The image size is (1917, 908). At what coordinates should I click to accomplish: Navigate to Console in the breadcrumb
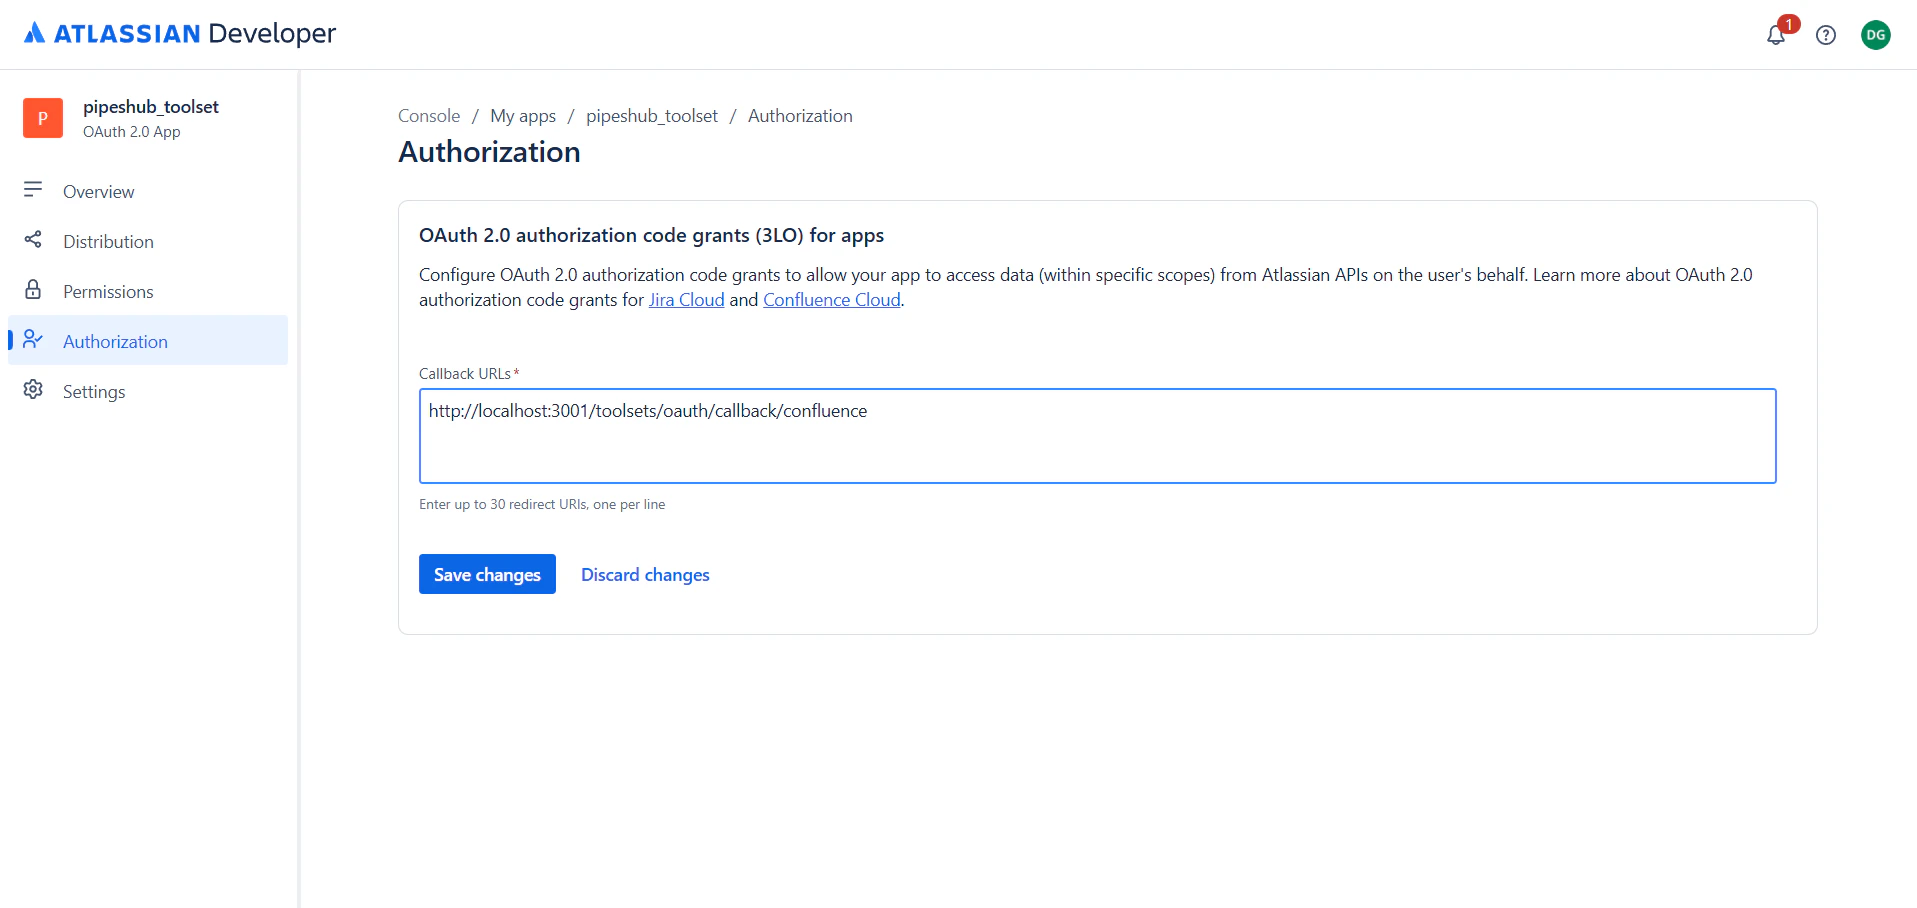(428, 115)
